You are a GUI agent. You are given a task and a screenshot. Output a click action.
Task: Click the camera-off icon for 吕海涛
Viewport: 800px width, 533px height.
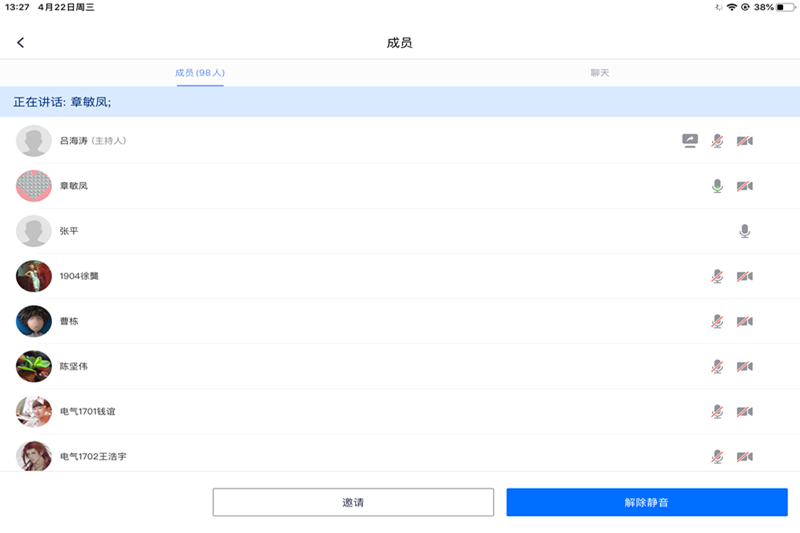click(x=745, y=141)
